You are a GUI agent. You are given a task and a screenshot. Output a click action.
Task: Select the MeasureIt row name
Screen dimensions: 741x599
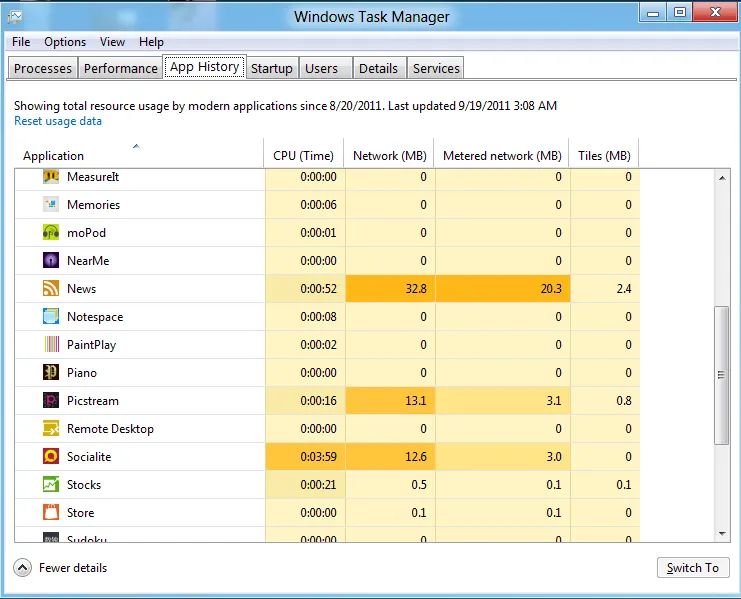click(93, 177)
